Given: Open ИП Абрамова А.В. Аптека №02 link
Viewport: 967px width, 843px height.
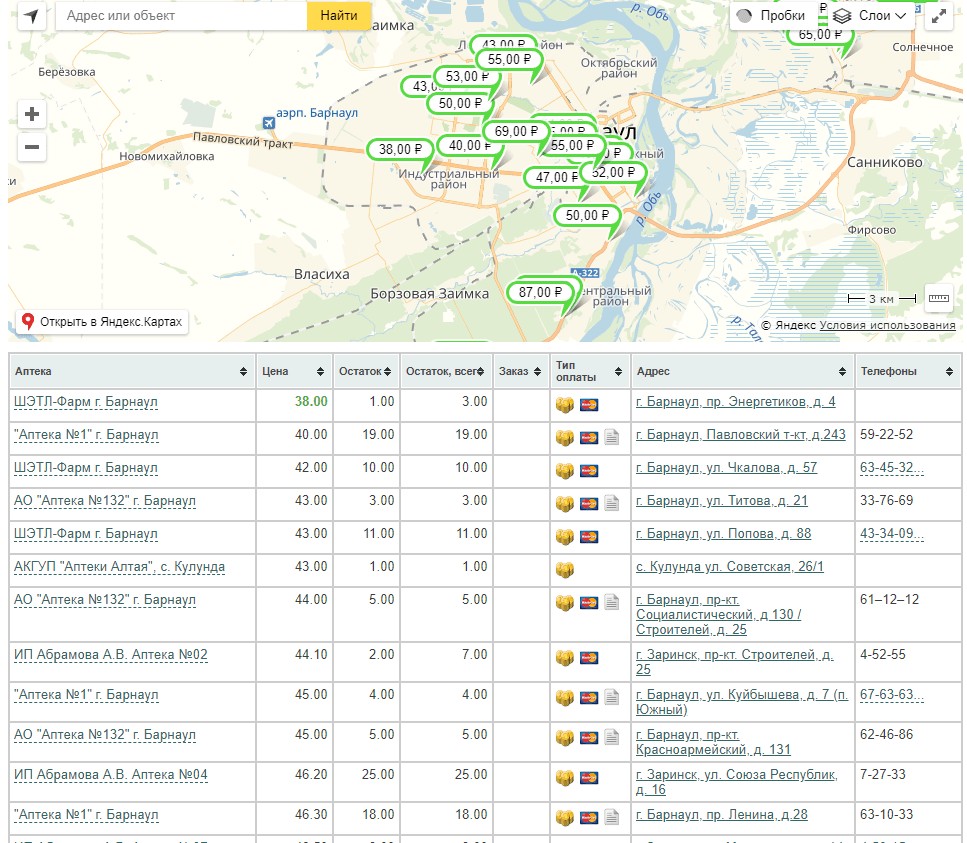Looking at the screenshot, I should pos(110,655).
